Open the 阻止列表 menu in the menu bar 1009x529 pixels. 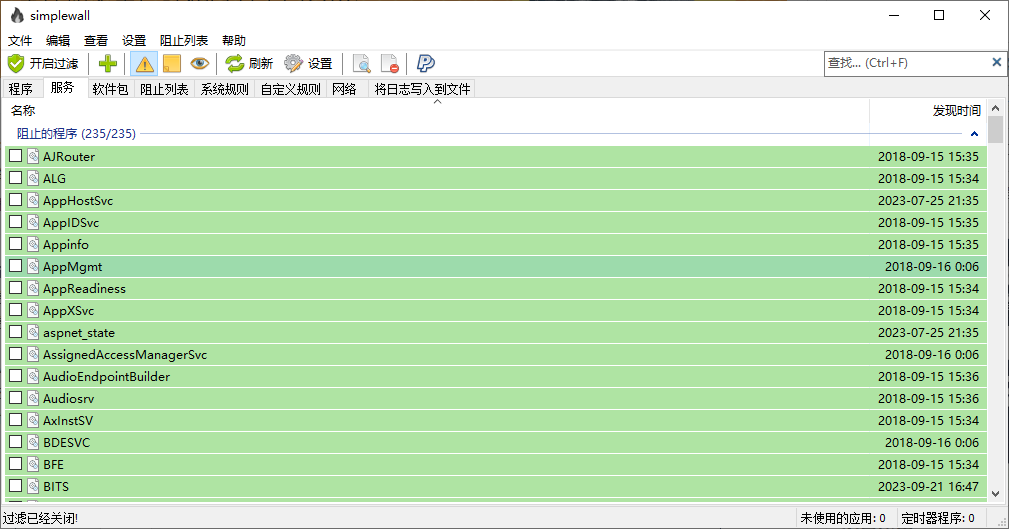(x=184, y=40)
